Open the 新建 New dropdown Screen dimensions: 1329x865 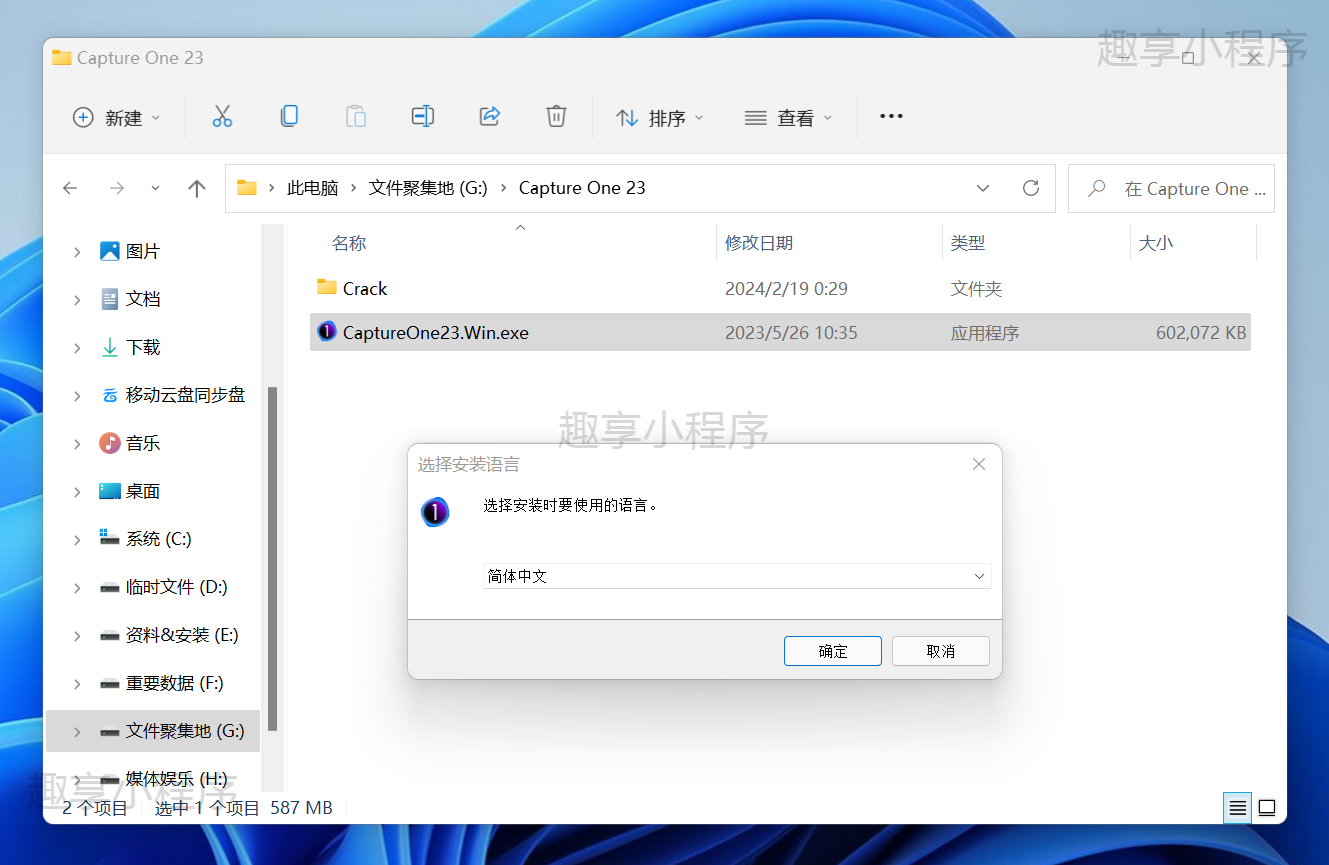[117, 118]
